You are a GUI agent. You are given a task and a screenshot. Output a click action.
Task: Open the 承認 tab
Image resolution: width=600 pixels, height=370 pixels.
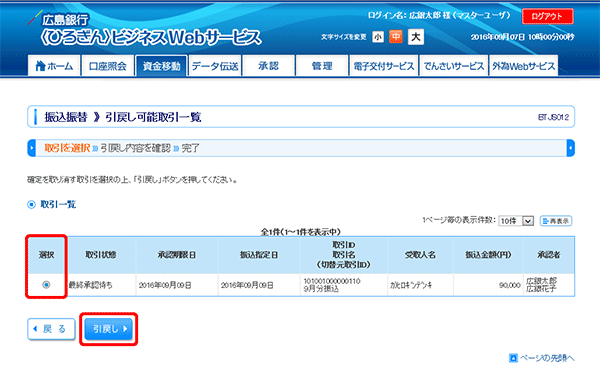269,66
